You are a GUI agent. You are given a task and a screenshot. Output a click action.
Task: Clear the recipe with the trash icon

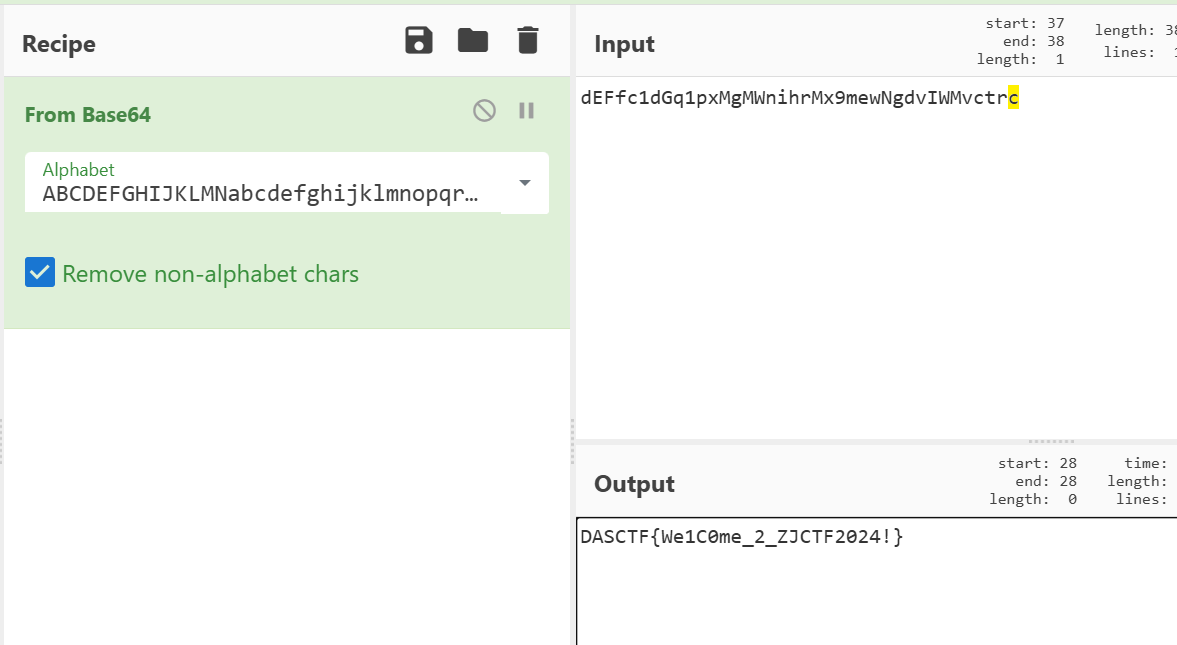(x=527, y=41)
